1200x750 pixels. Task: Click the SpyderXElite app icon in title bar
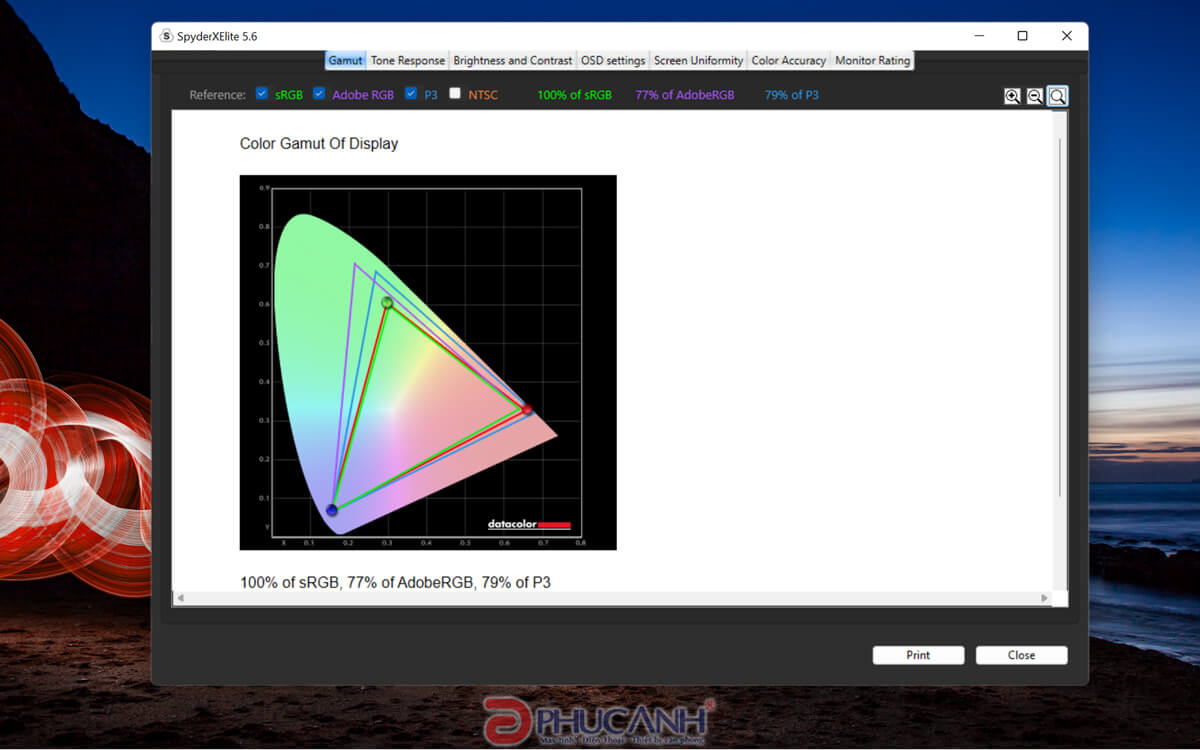[x=166, y=37]
